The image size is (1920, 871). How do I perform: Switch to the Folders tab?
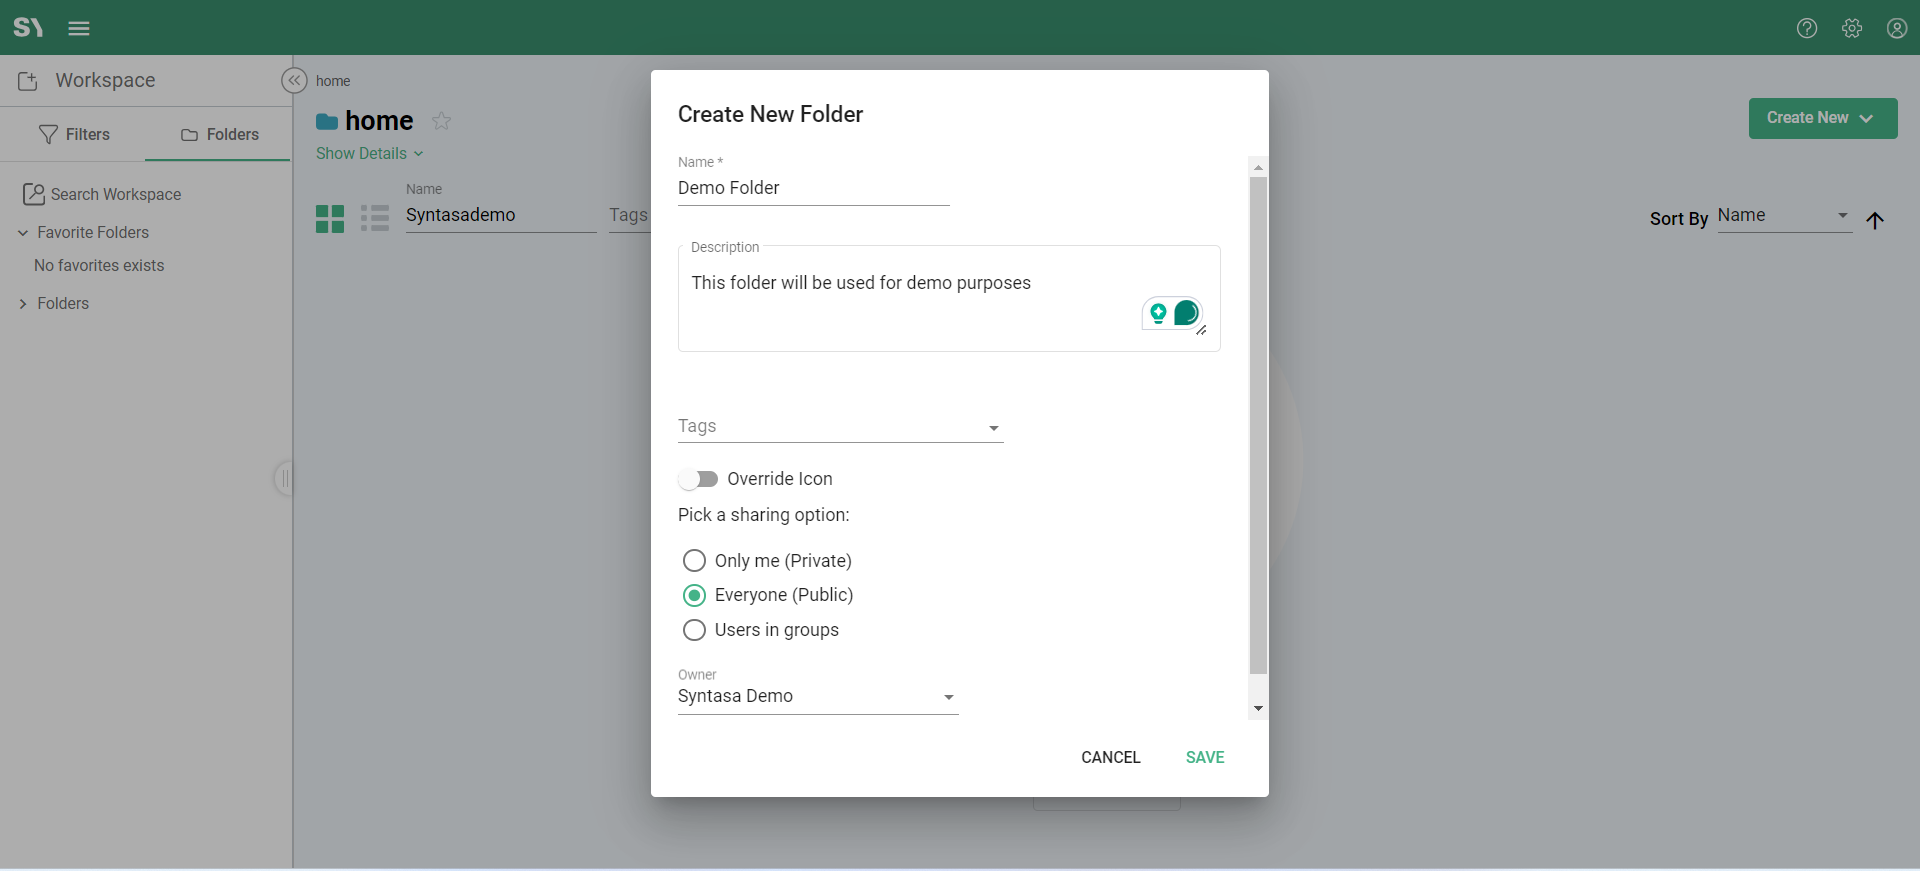[x=219, y=134]
